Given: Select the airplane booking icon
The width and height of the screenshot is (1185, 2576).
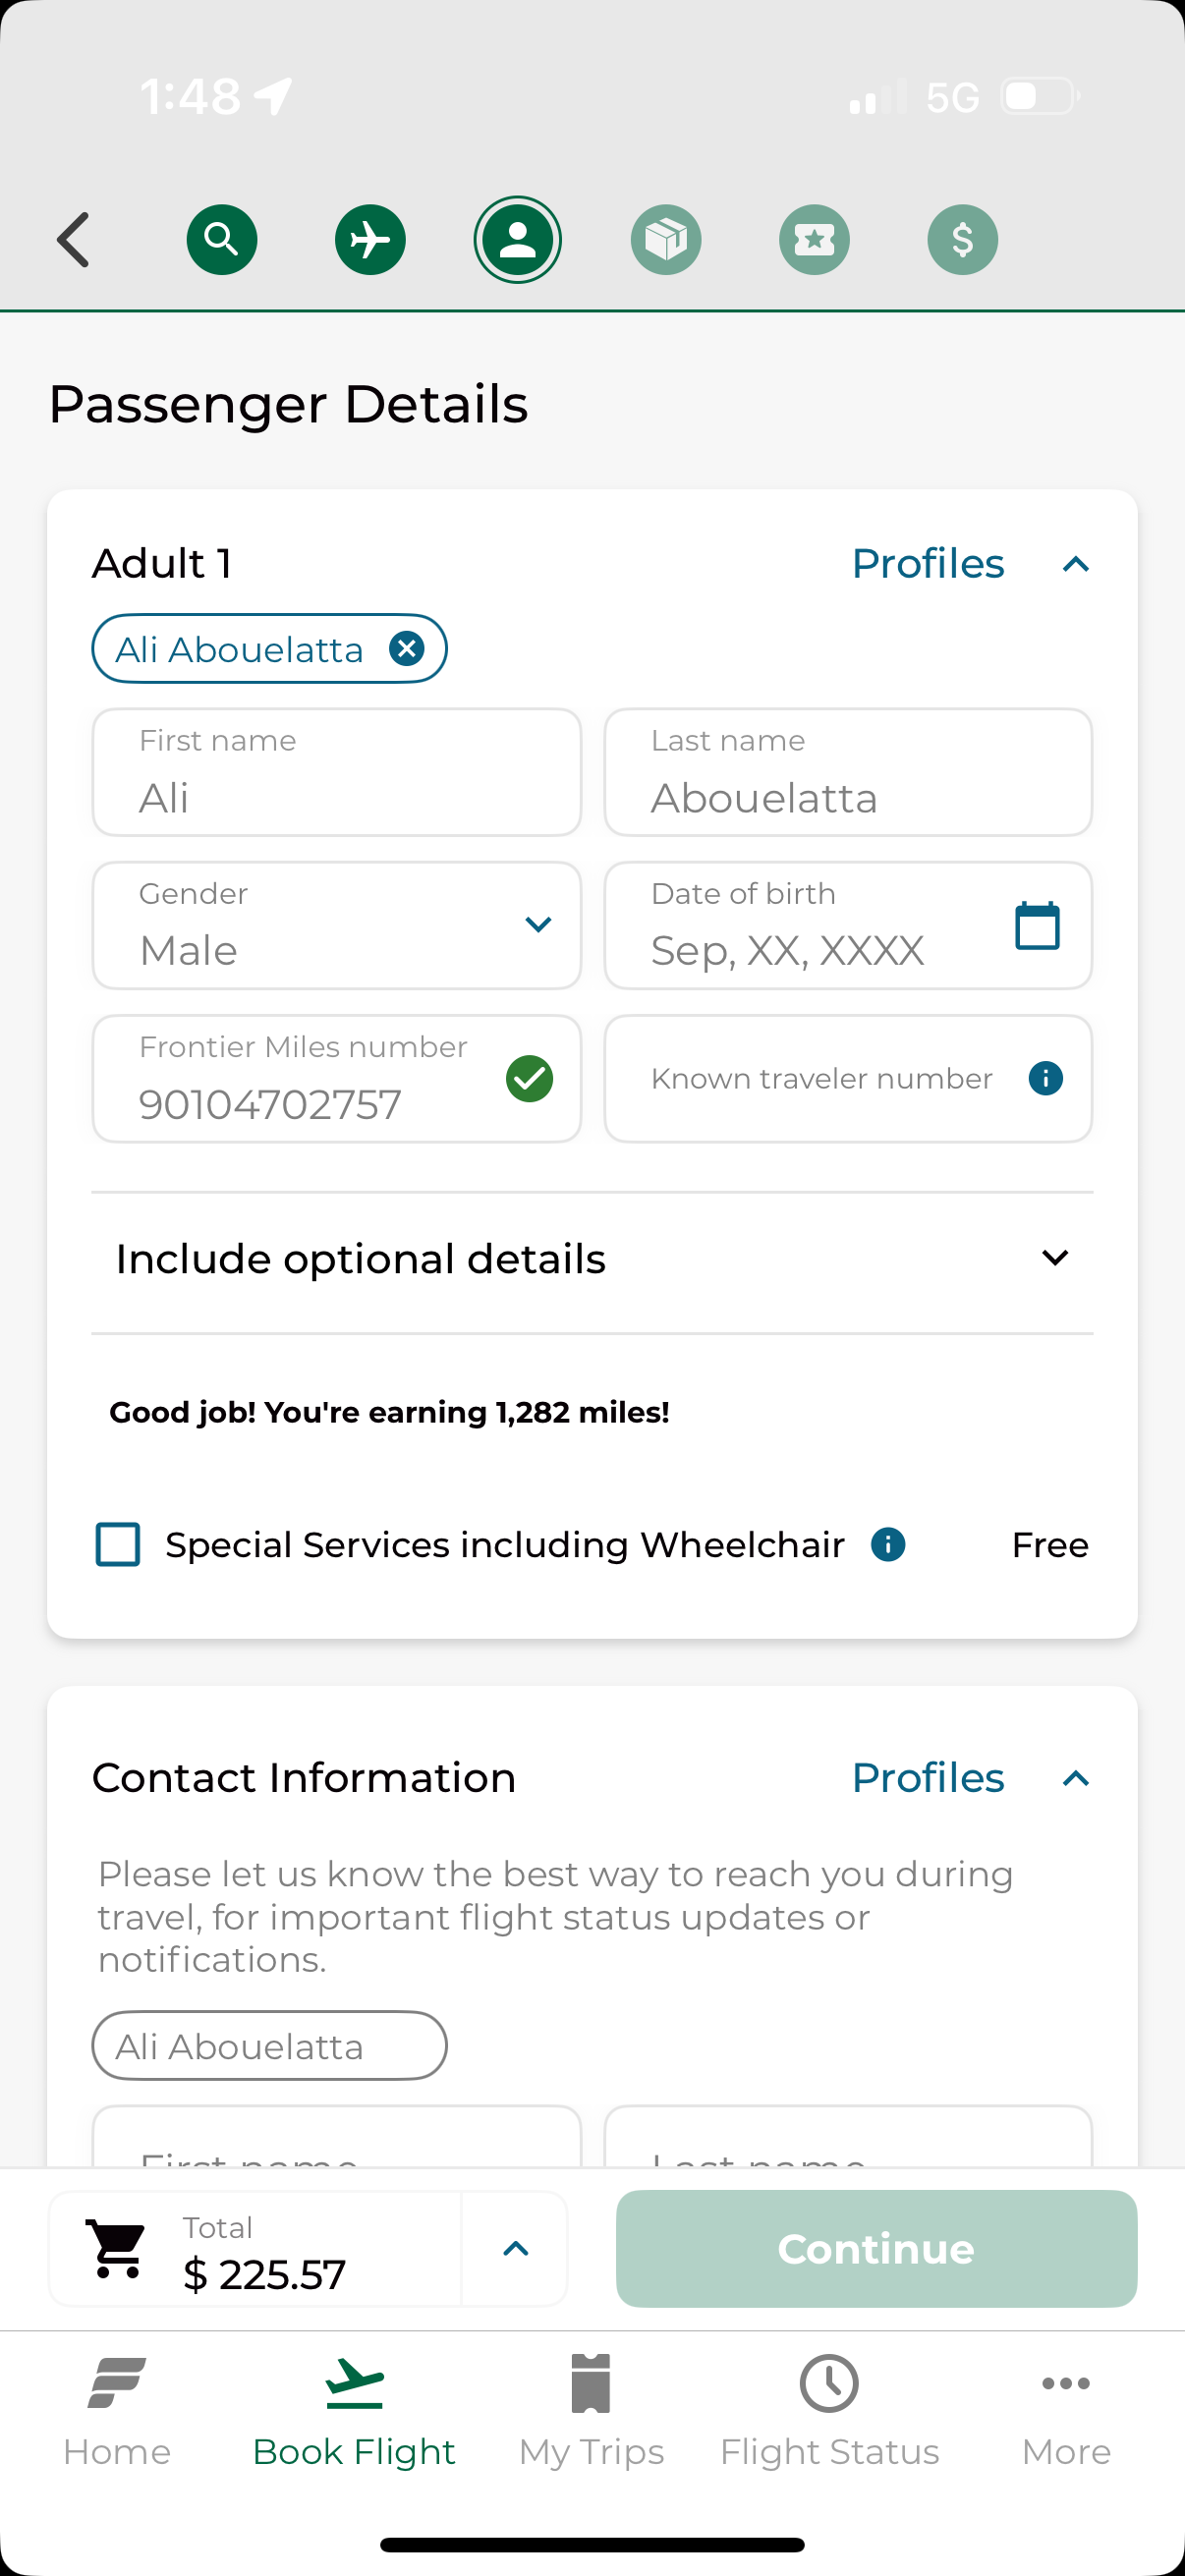Looking at the screenshot, I should pyautogui.click(x=370, y=239).
